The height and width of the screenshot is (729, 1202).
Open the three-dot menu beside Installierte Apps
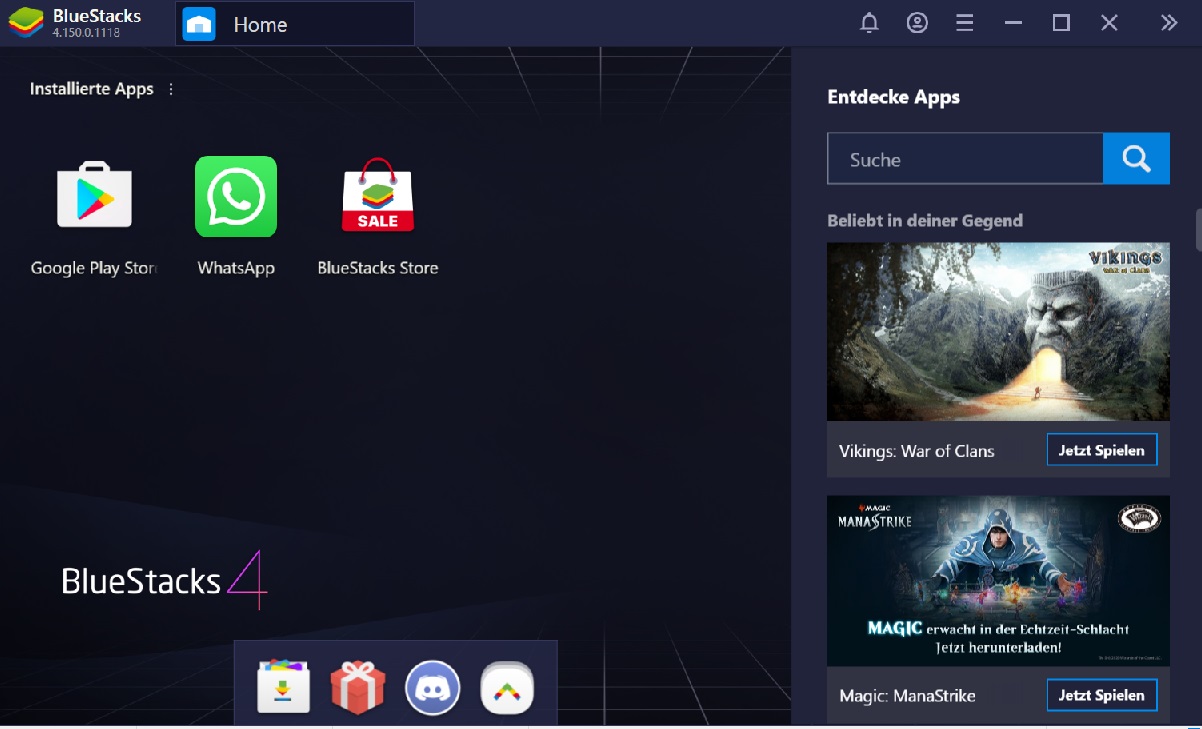171,89
